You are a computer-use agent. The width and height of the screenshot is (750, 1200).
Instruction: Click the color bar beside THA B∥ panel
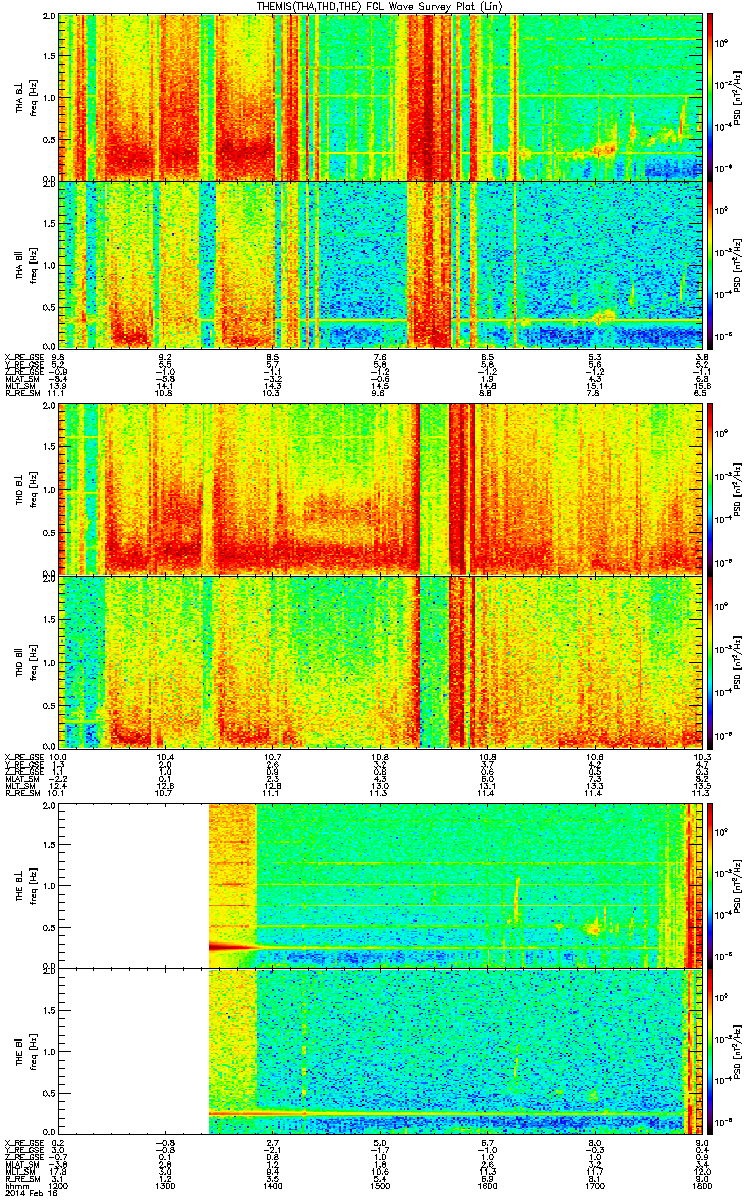(x=709, y=263)
